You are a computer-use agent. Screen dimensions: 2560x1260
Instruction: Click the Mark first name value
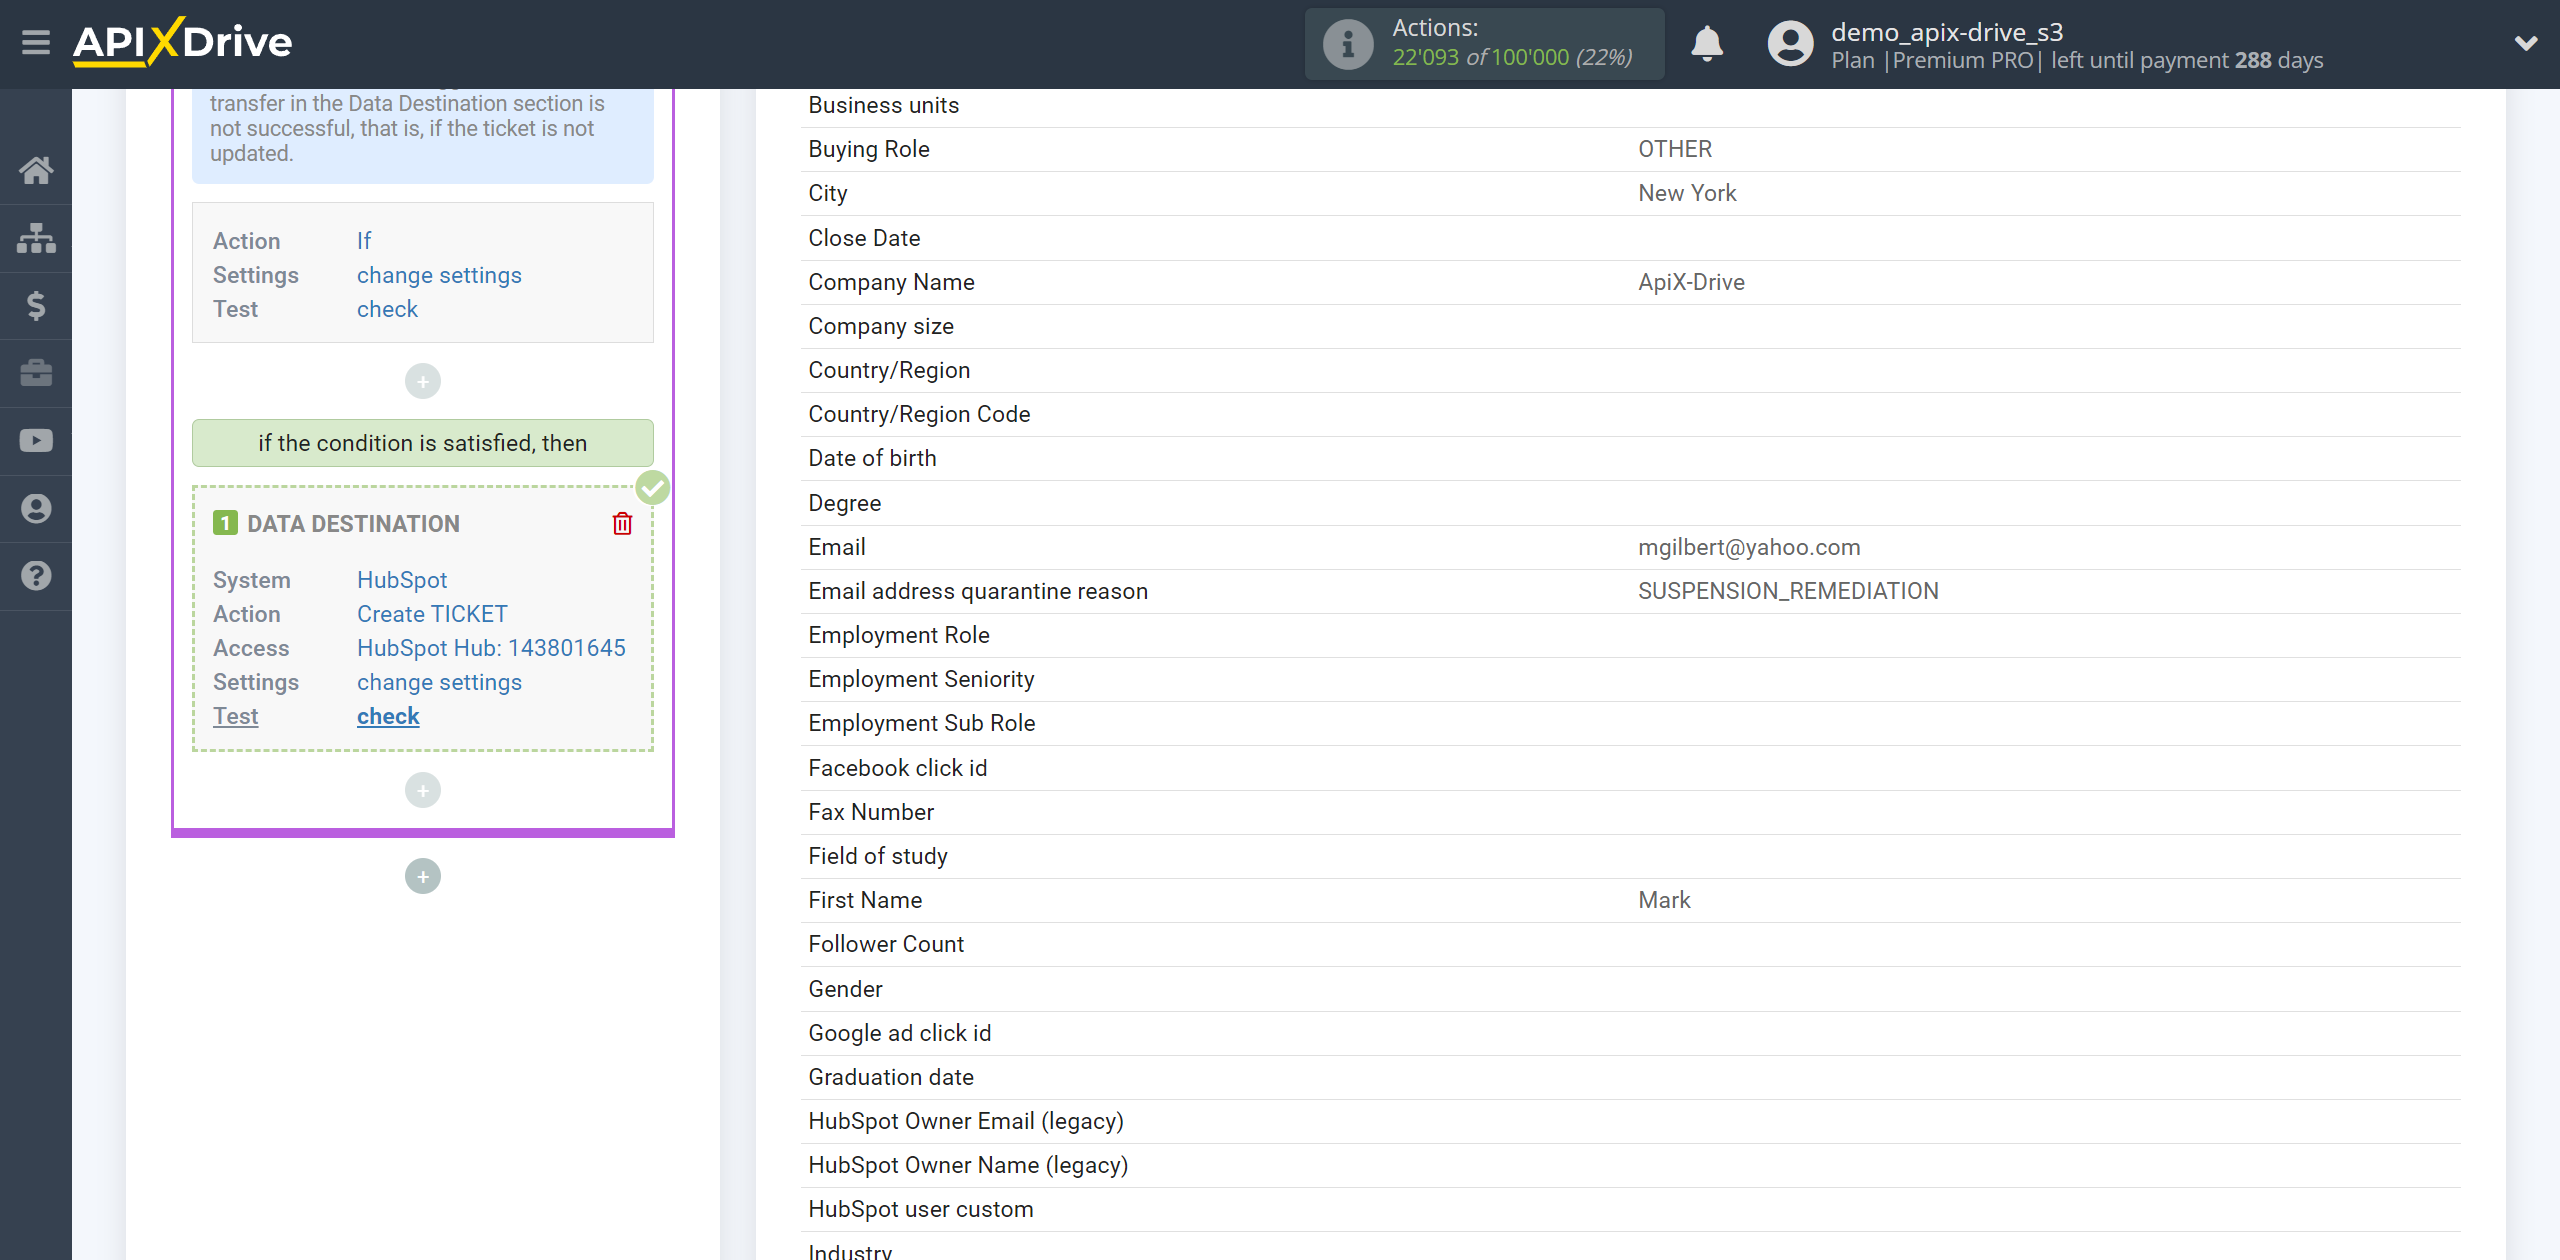[1664, 900]
